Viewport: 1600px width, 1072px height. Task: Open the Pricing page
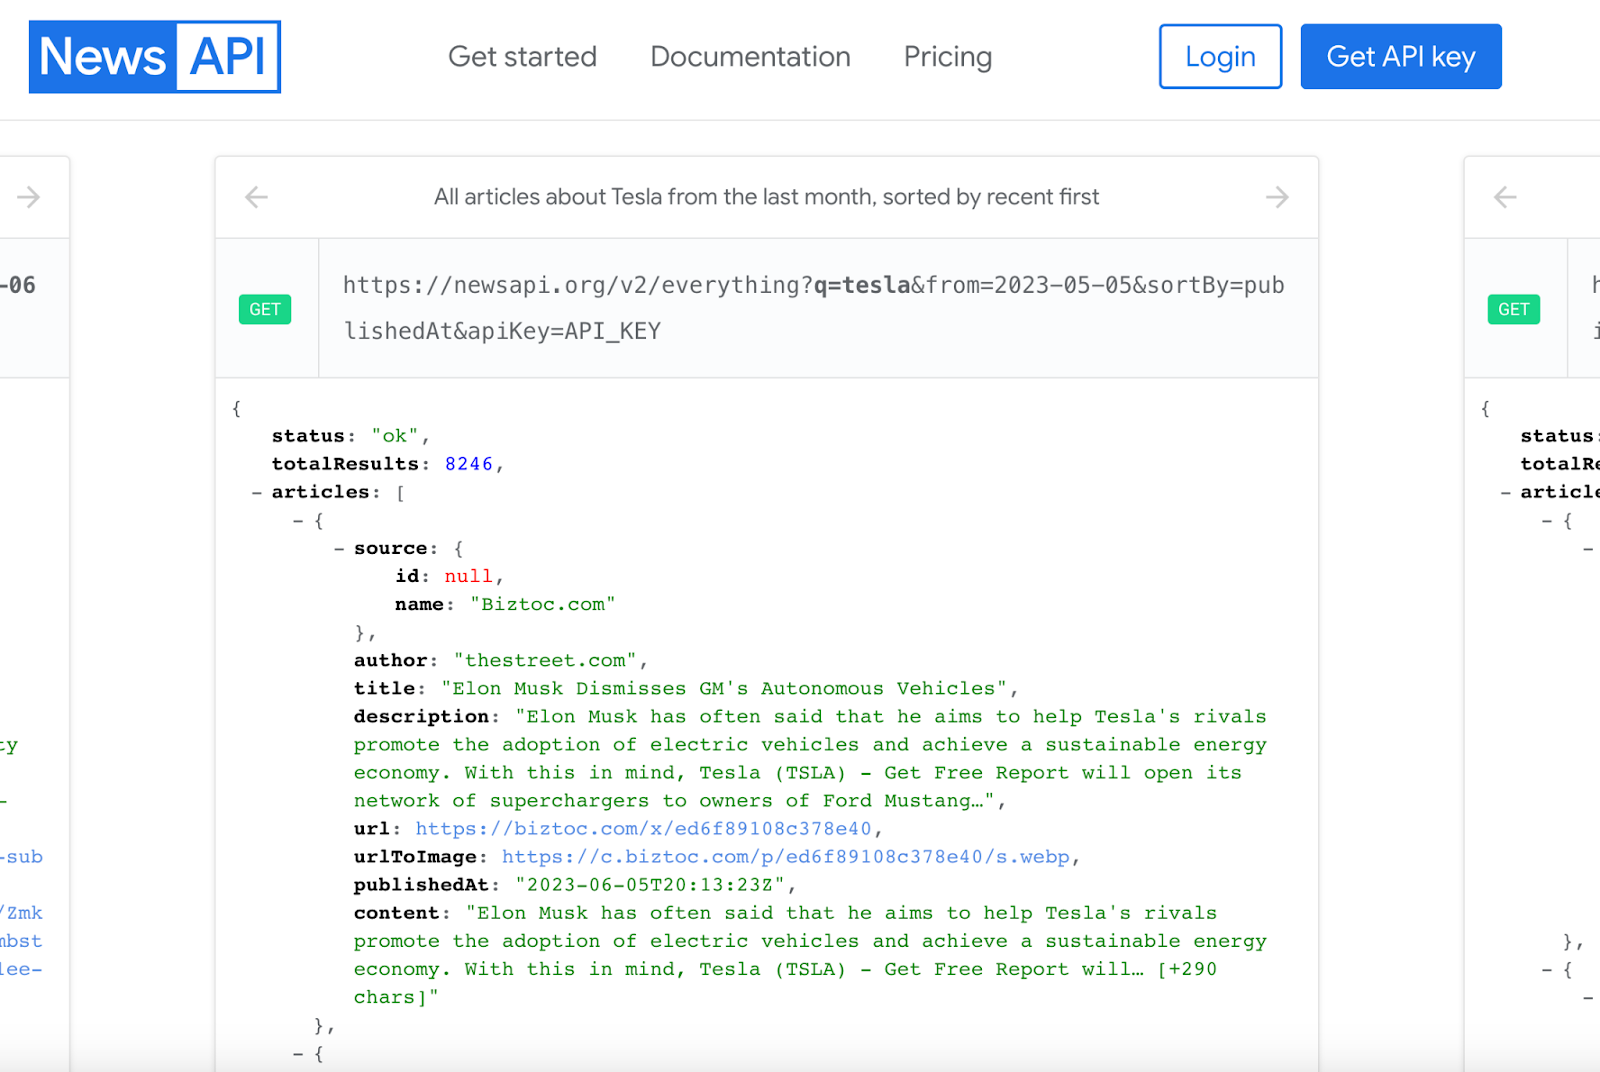pyautogui.click(x=948, y=57)
